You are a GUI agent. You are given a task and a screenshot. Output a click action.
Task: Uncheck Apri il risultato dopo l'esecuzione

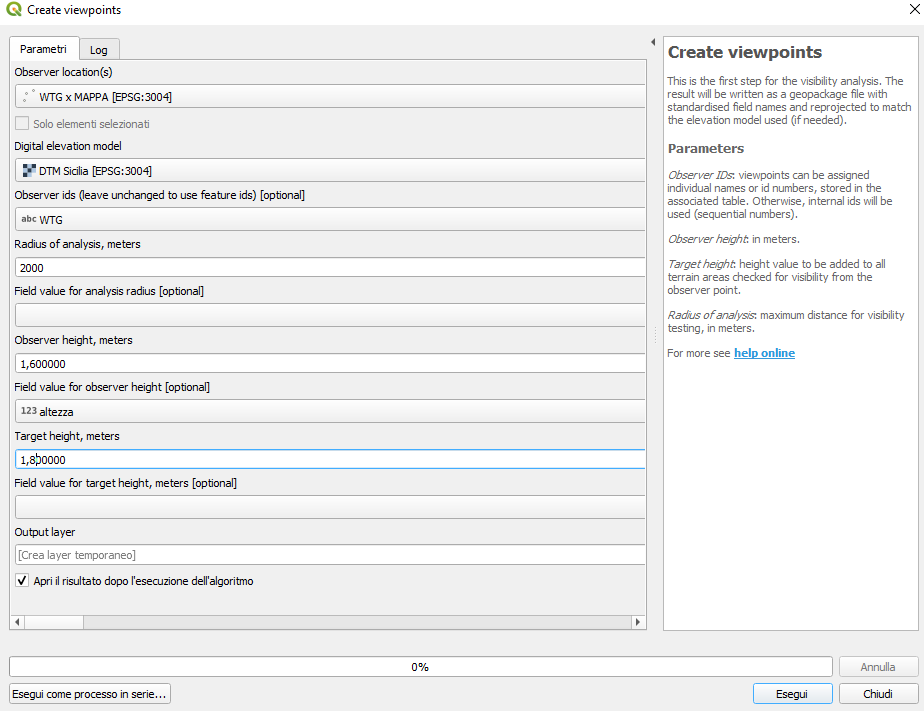click(22, 580)
